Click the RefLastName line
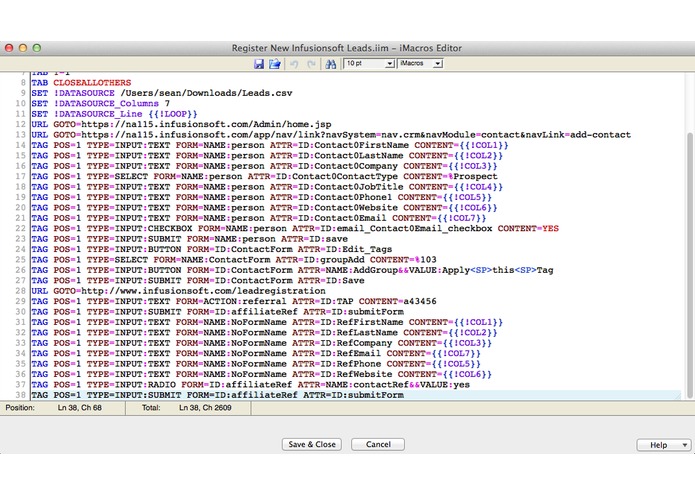 click(264, 333)
